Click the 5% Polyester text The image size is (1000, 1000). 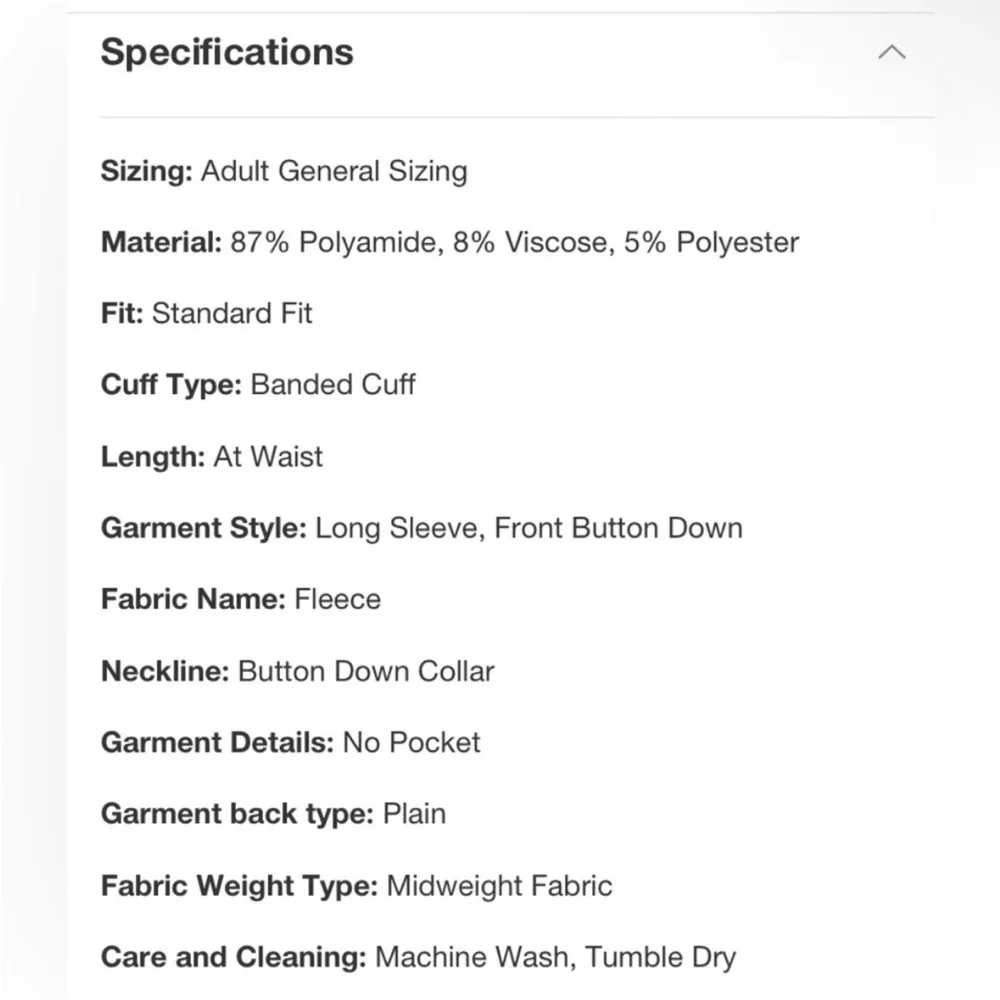pyautogui.click(x=711, y=242)
